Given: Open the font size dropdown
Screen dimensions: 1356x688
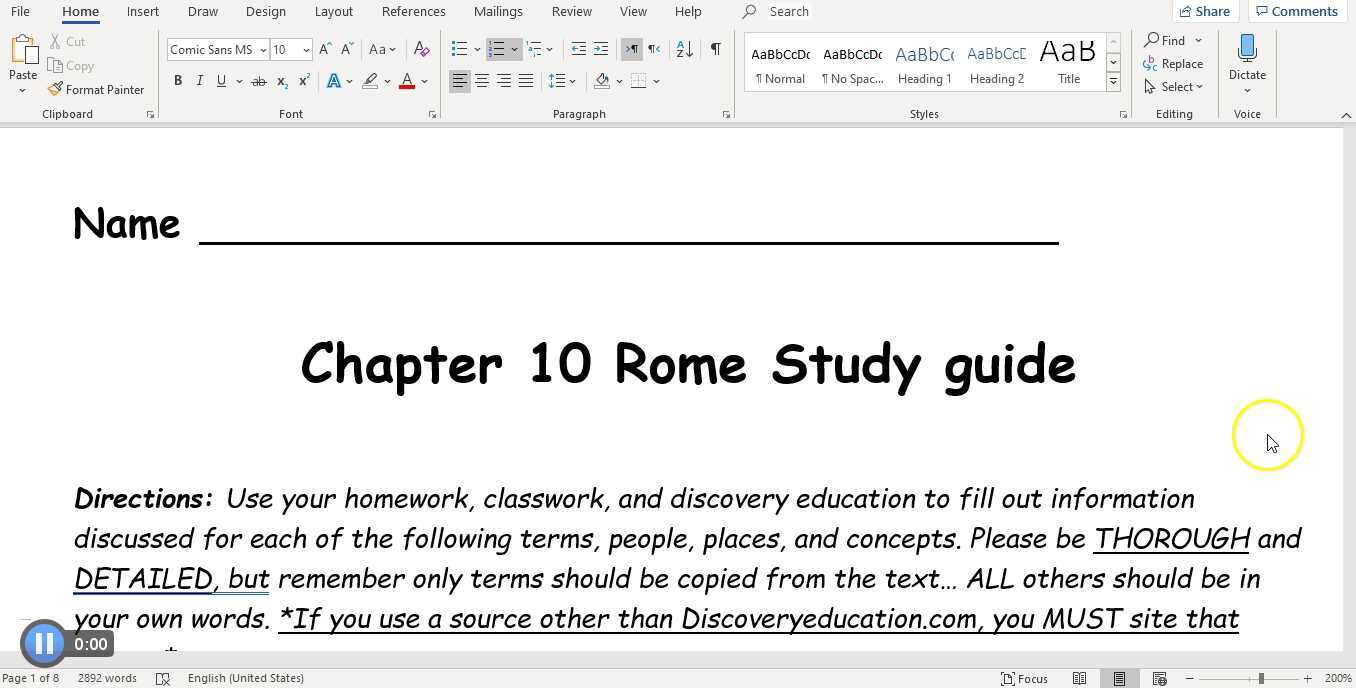Looking at the screenshot, I should [304, 49].
